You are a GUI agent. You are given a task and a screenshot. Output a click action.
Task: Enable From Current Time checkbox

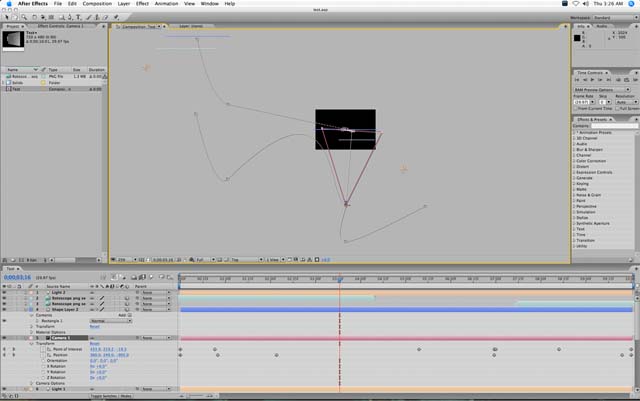click(x=576, y=109)
